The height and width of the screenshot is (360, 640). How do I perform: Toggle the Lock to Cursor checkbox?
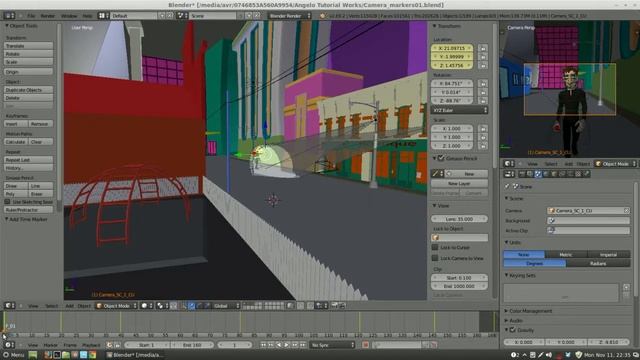pyautogui.click(x=435, y=247)
